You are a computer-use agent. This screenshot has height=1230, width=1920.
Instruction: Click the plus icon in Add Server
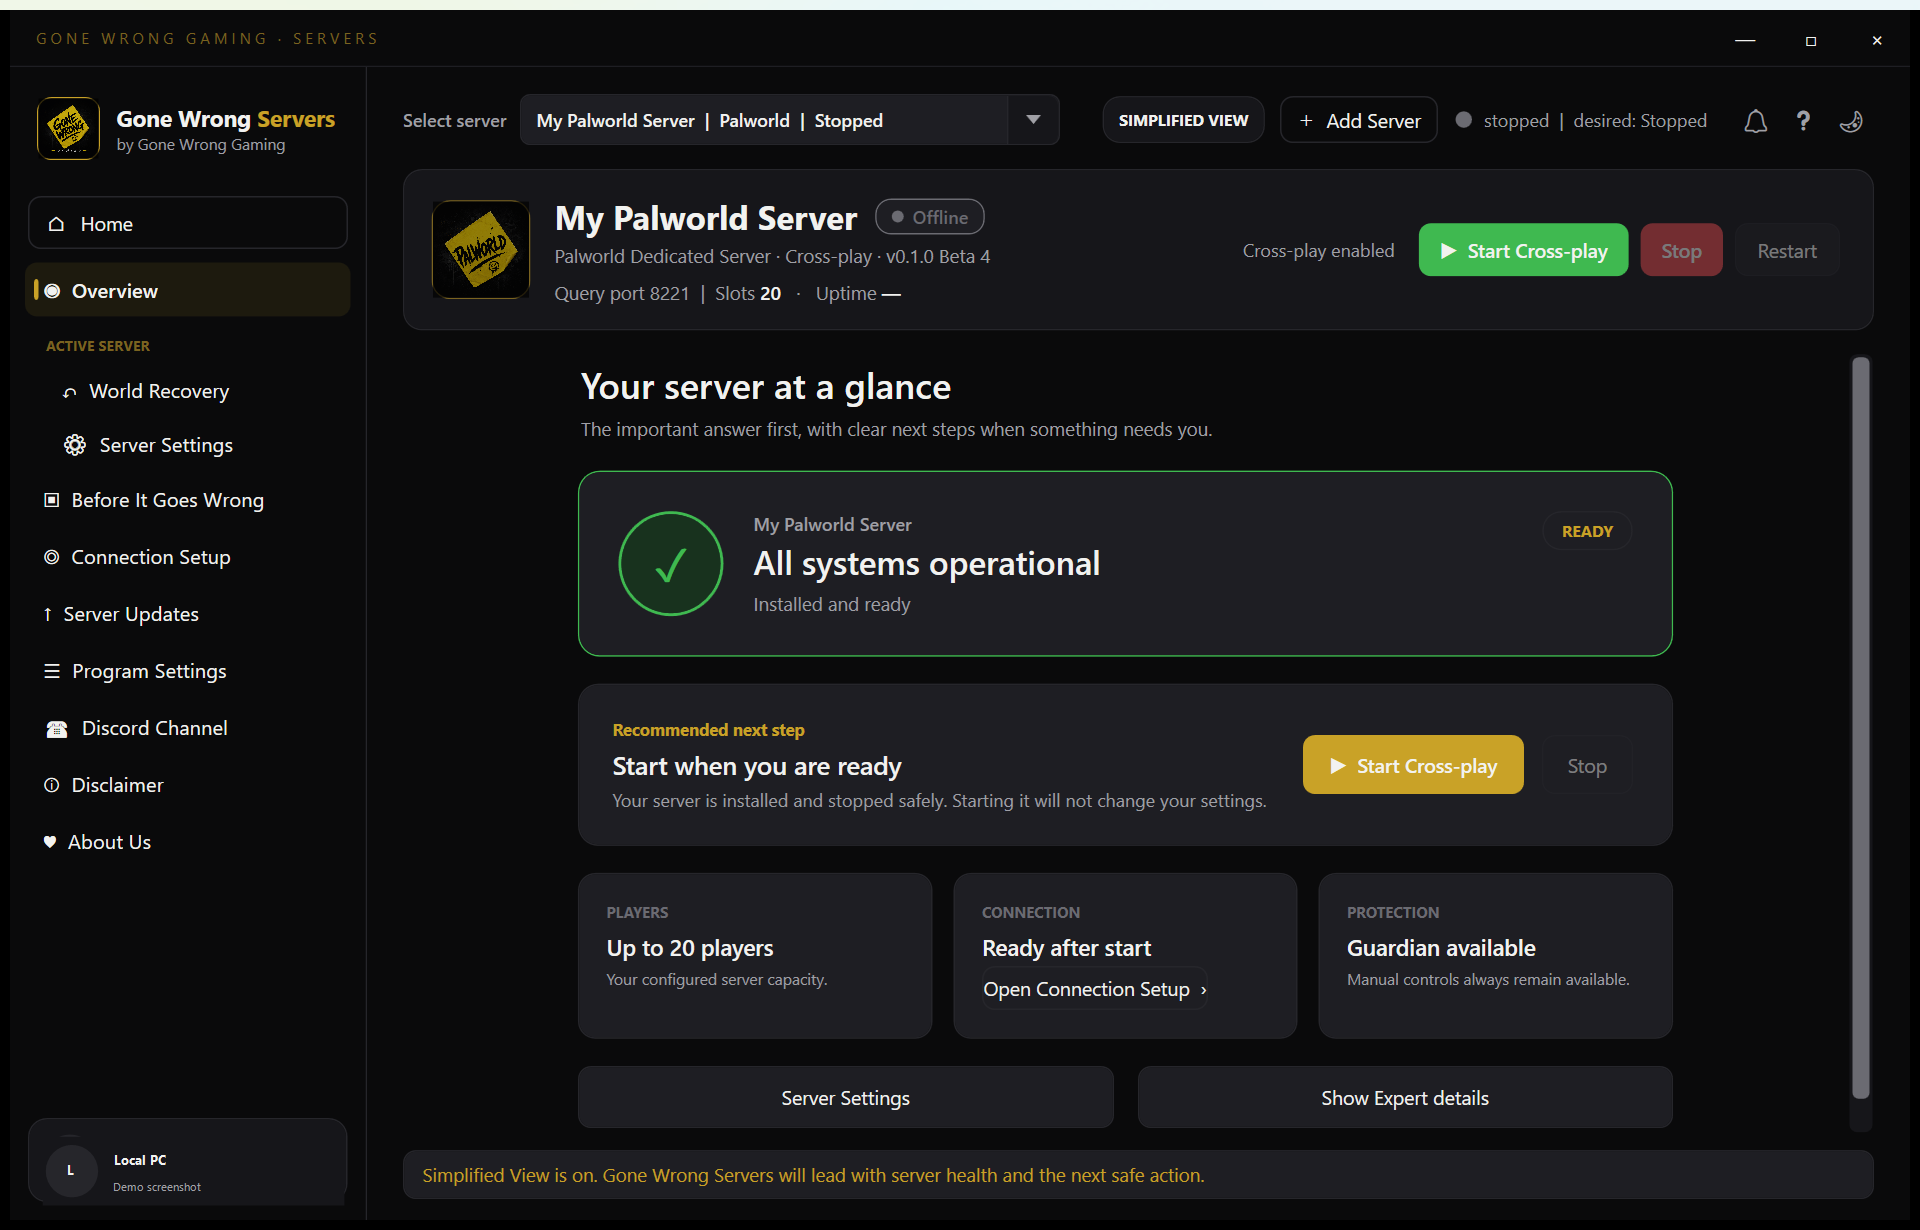coord(1306,121)
